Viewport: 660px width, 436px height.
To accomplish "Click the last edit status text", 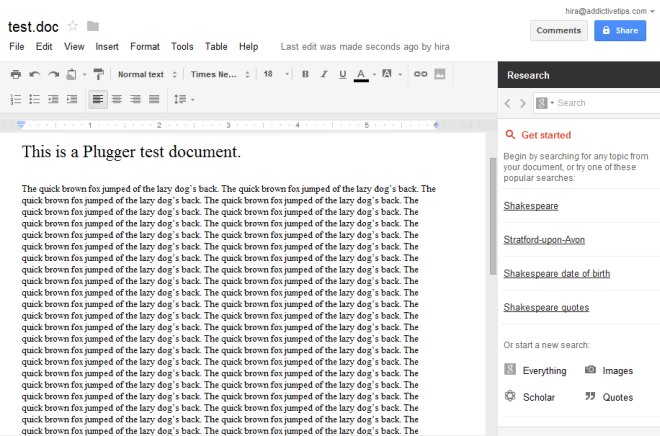I will [x=365, y=47].
